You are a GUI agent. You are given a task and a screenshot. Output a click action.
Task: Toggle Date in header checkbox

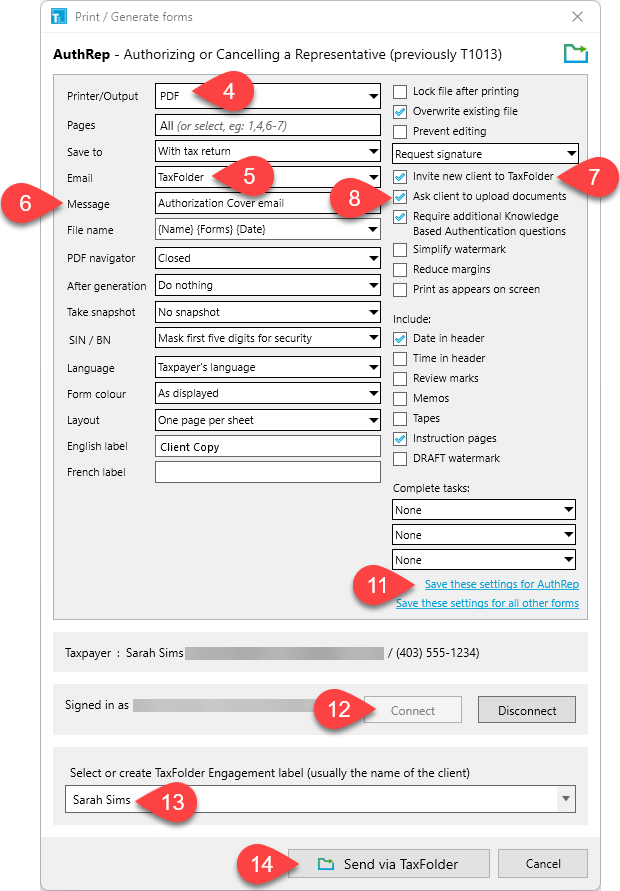point(400,339)
